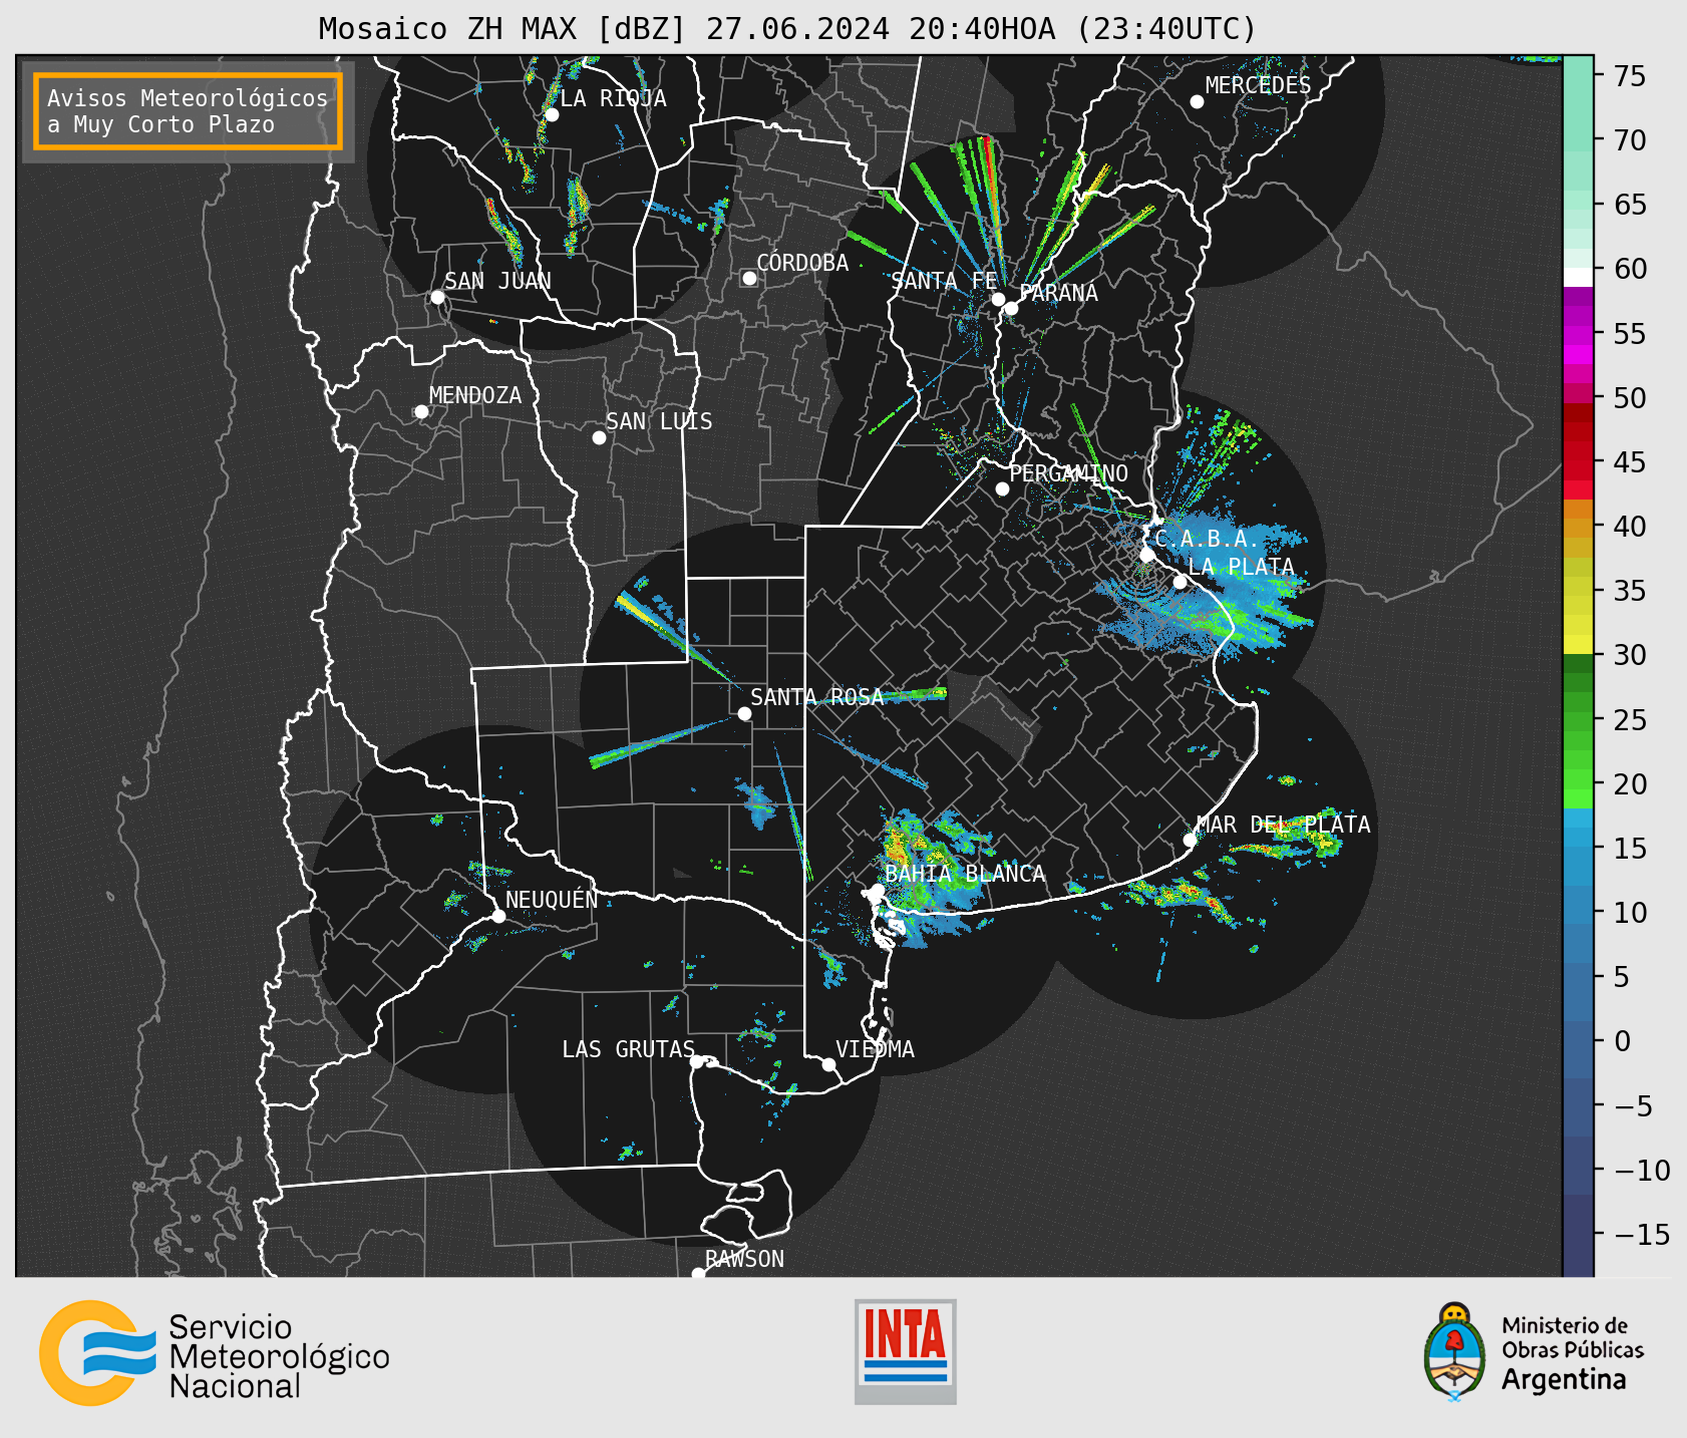1687x1438 pixels.
Task: Click the Paraná city dot
Action: pyautogui.click(x=1011, y=308)
